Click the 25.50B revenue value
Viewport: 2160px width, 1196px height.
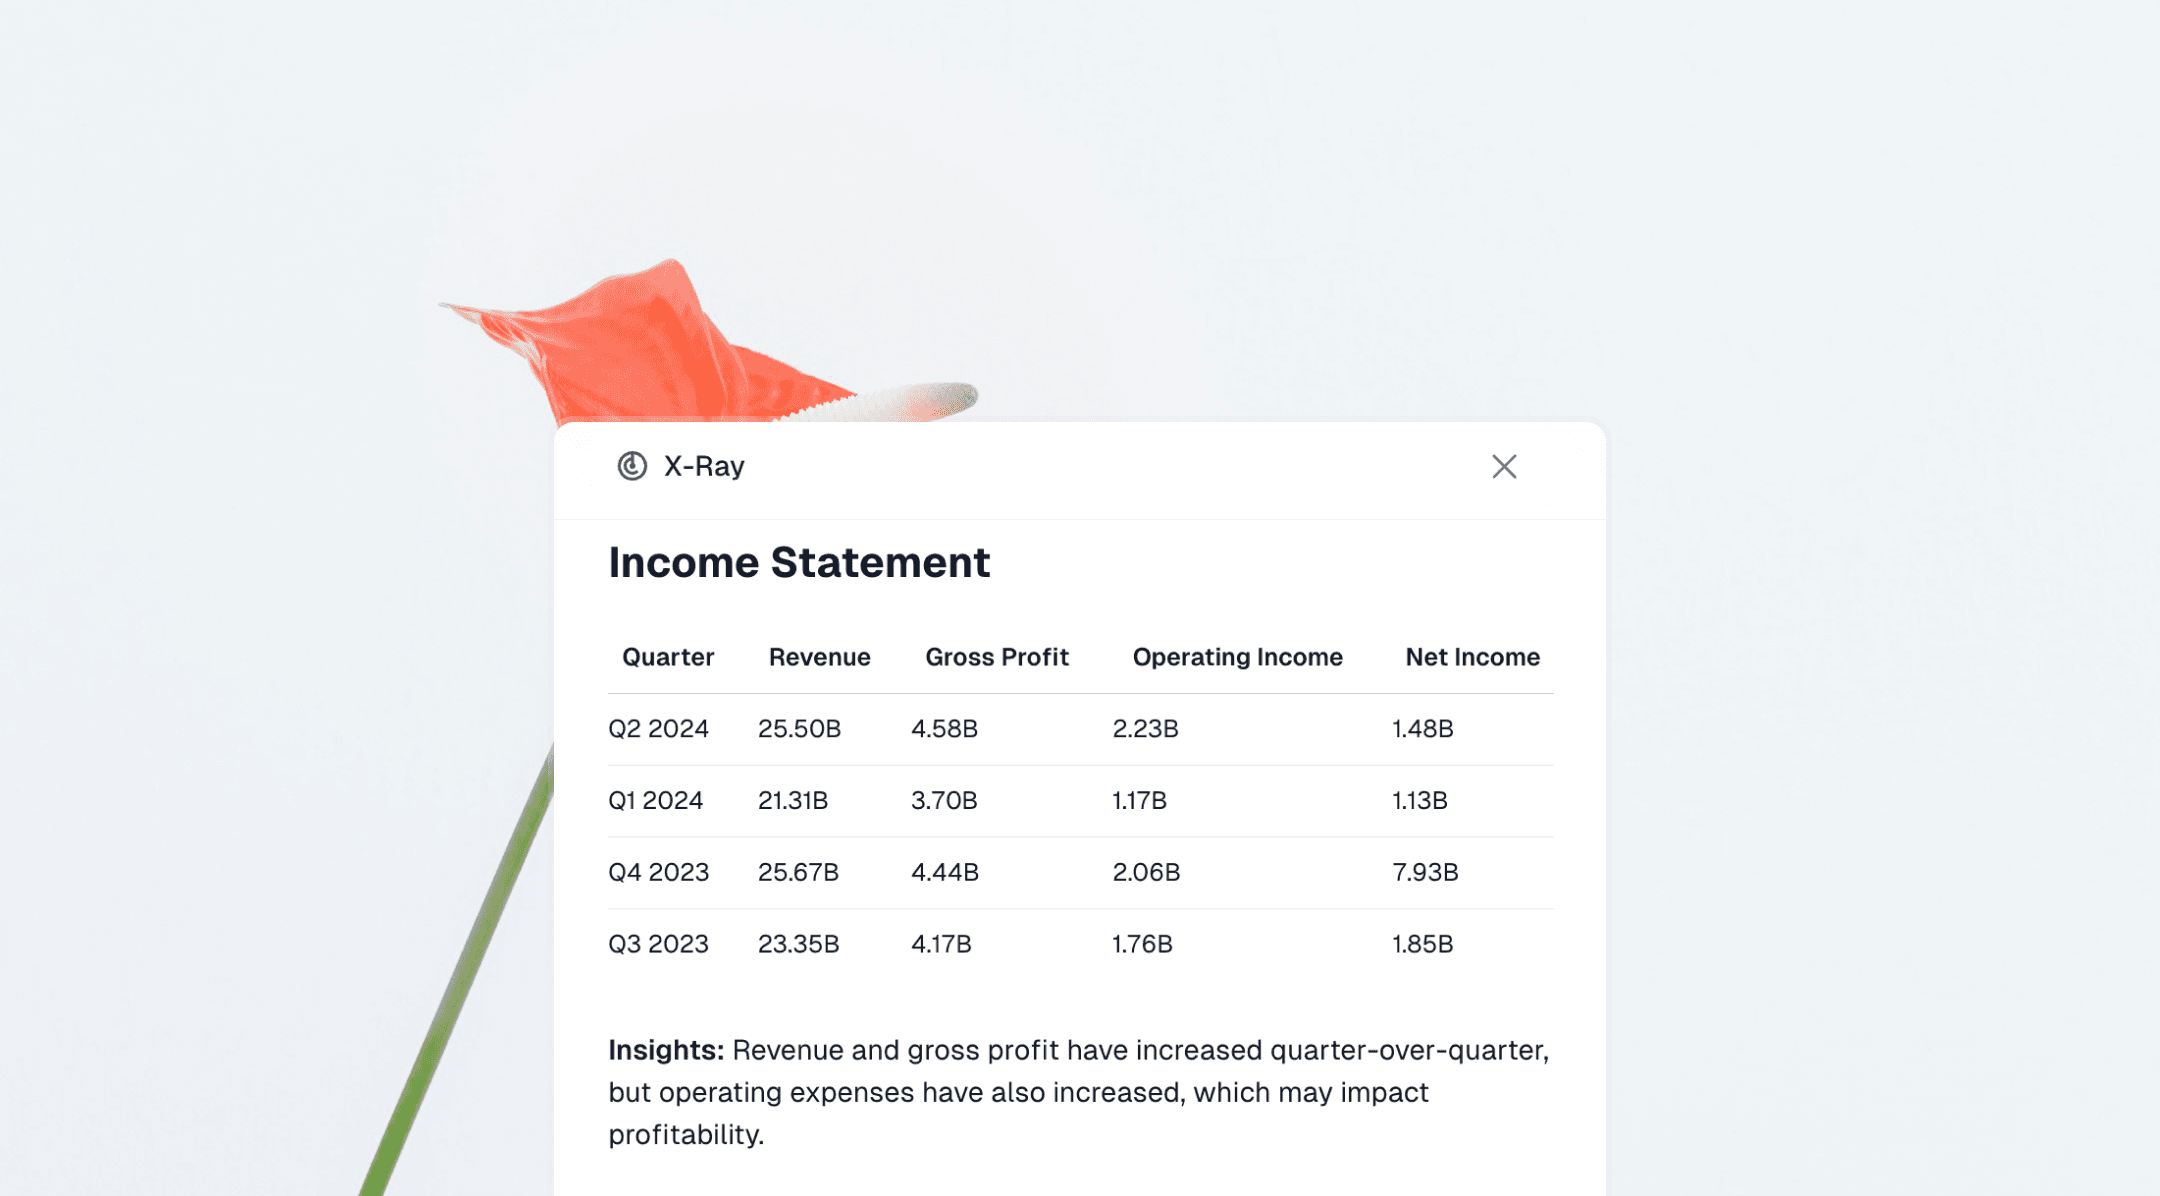tap(799, 729)
